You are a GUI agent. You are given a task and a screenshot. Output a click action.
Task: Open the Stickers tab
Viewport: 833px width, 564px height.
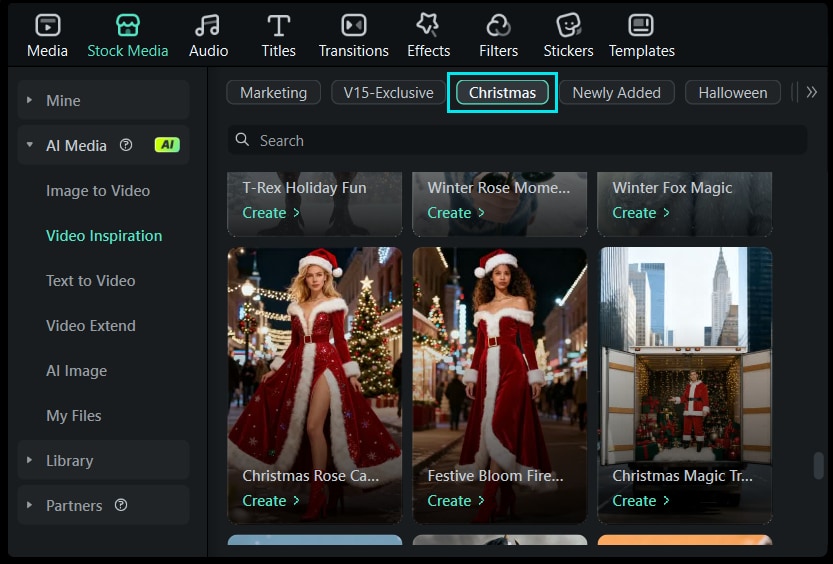point(568,36)
